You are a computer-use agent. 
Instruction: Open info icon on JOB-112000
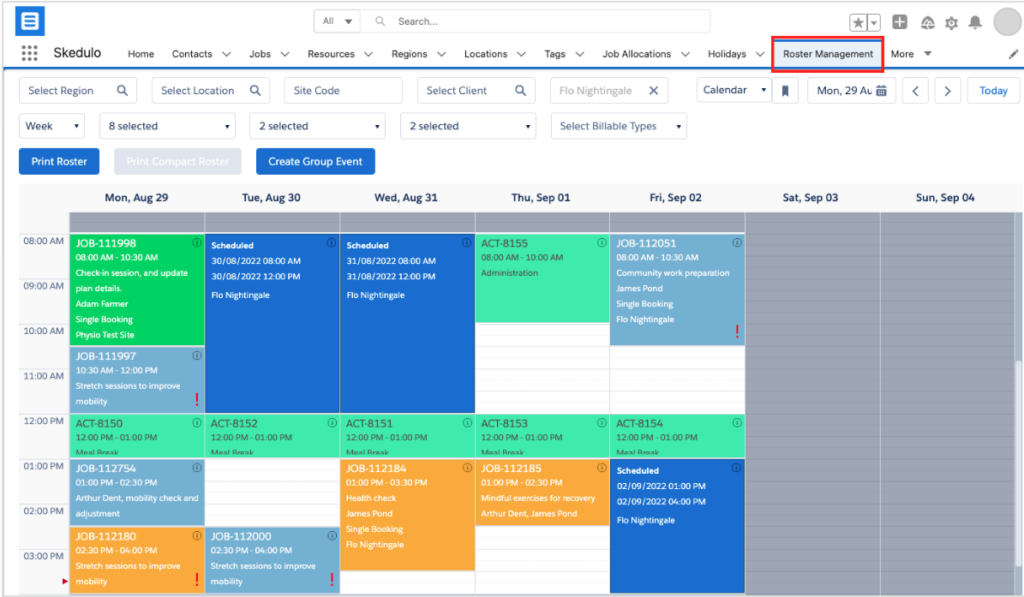332,536
